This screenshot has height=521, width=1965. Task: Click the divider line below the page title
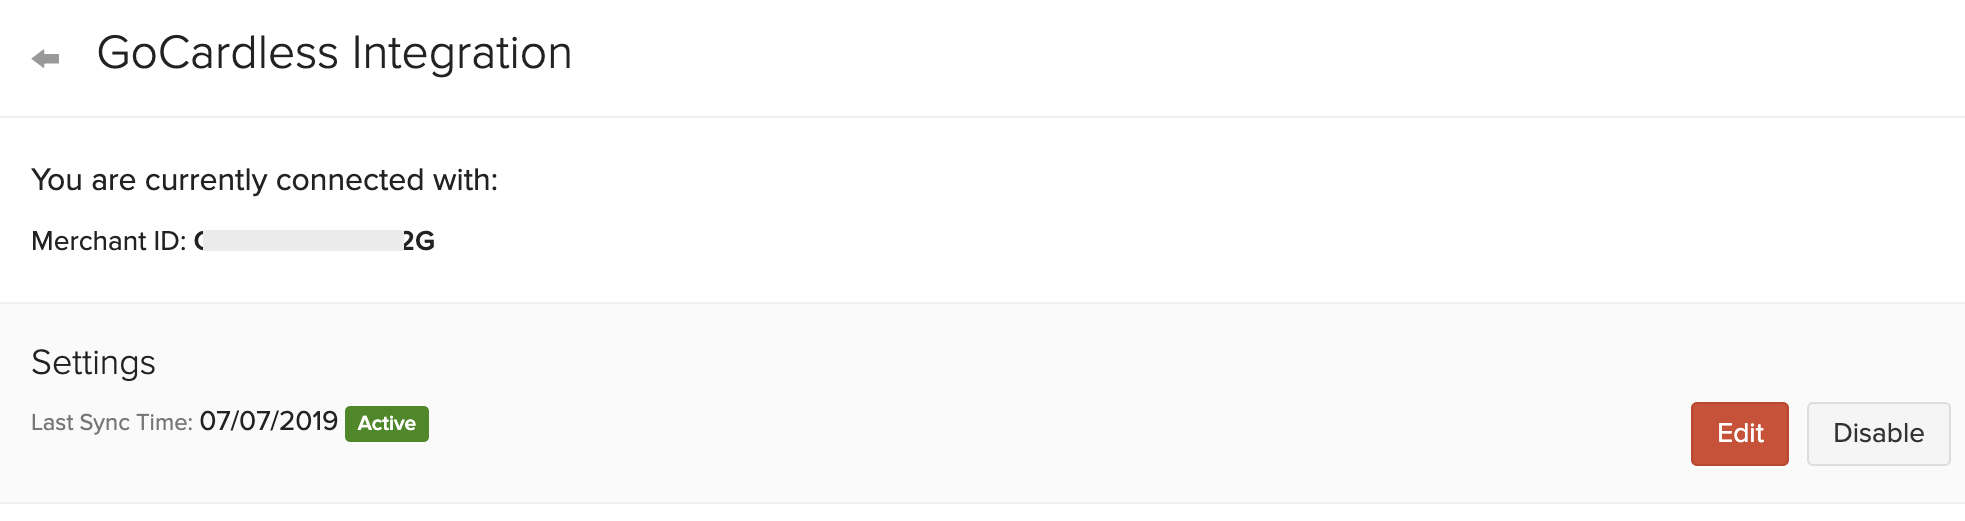click(982, 117)
